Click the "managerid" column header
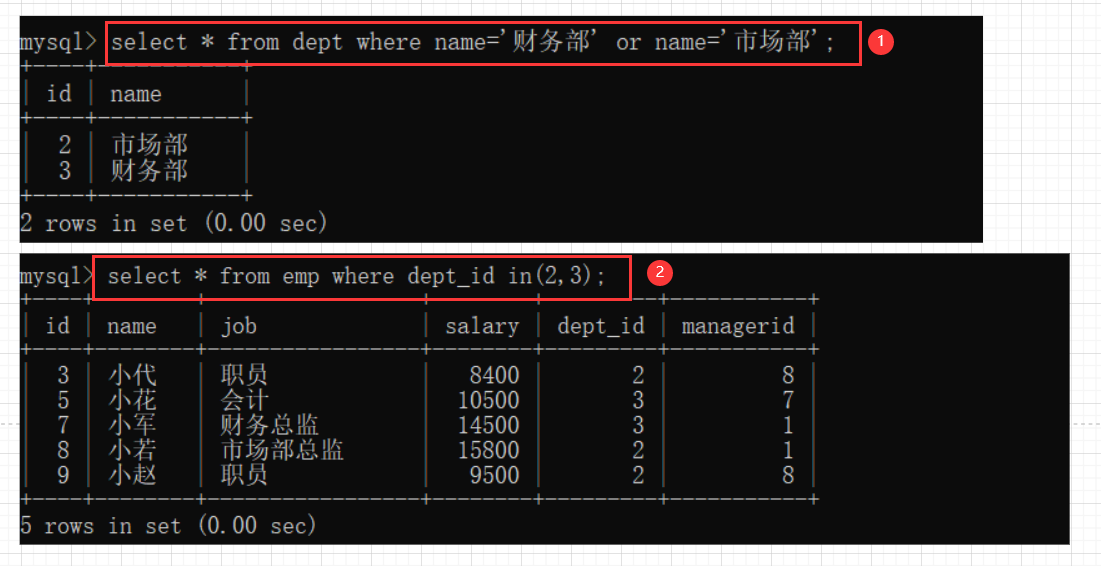The width and height of the screenshot is (1101, 566). [738, 326]
